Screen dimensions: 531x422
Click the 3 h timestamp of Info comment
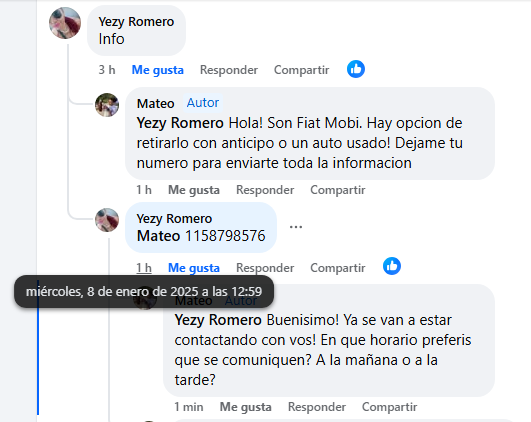click(107, 70)
